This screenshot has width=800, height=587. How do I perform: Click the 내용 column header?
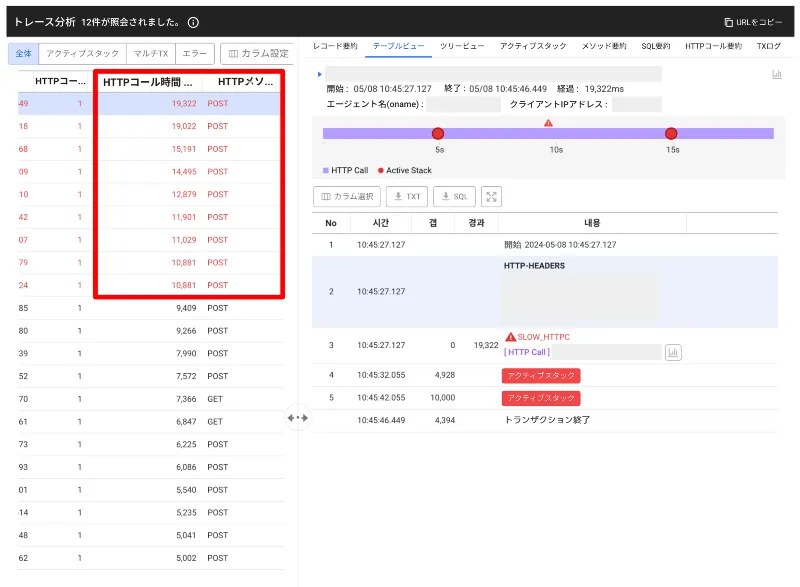pos(592,223)
